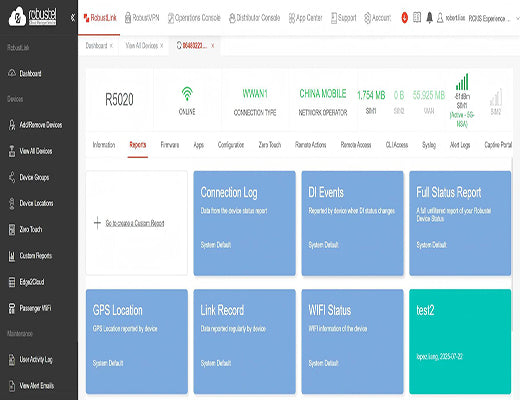The height and width of the screenshot is (400, 520).
Task: Open the Account menu
Action: coord(377,18)
